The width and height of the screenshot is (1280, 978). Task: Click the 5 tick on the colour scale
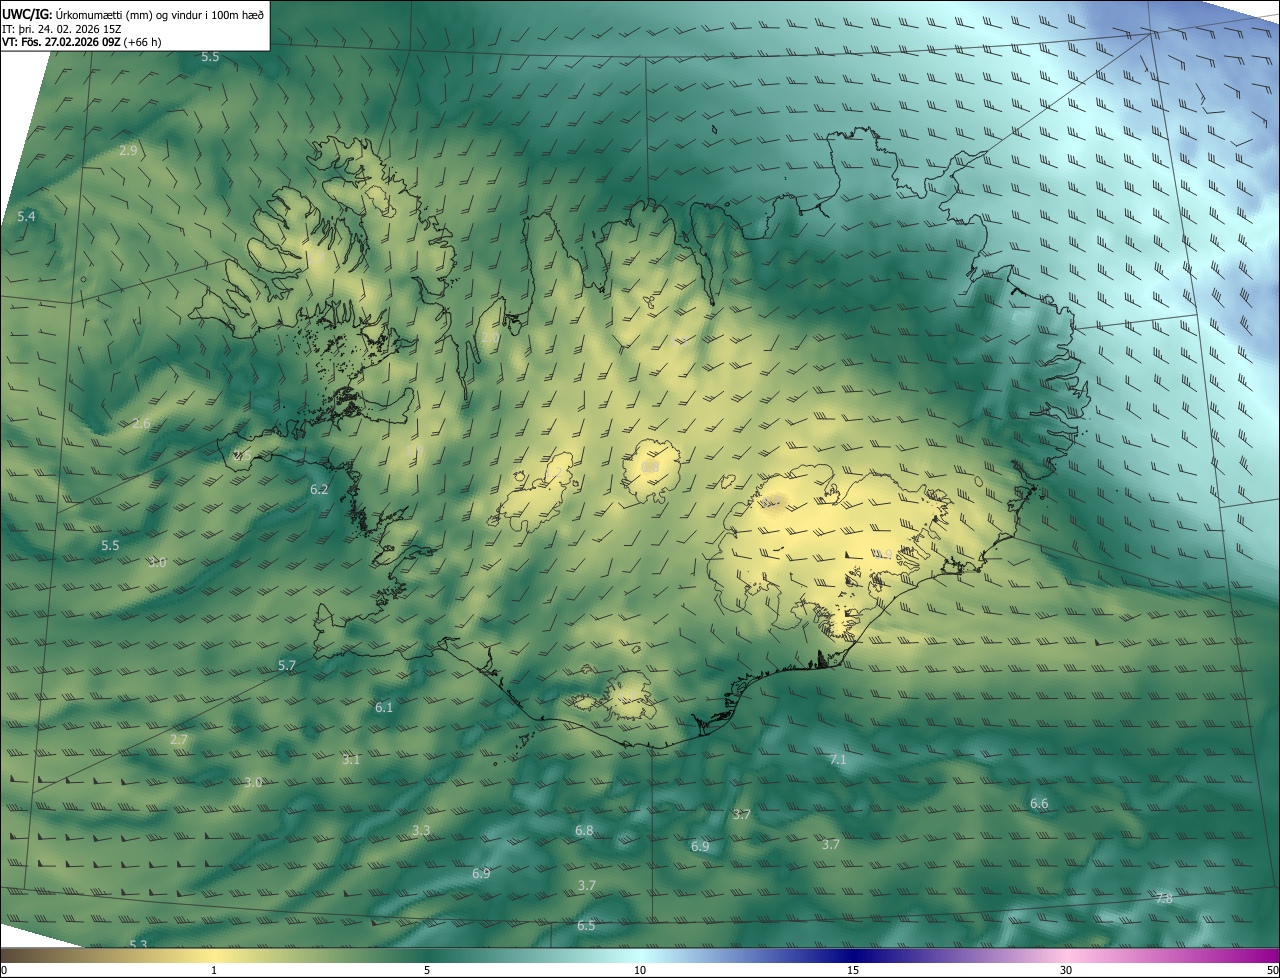[427, 970]
